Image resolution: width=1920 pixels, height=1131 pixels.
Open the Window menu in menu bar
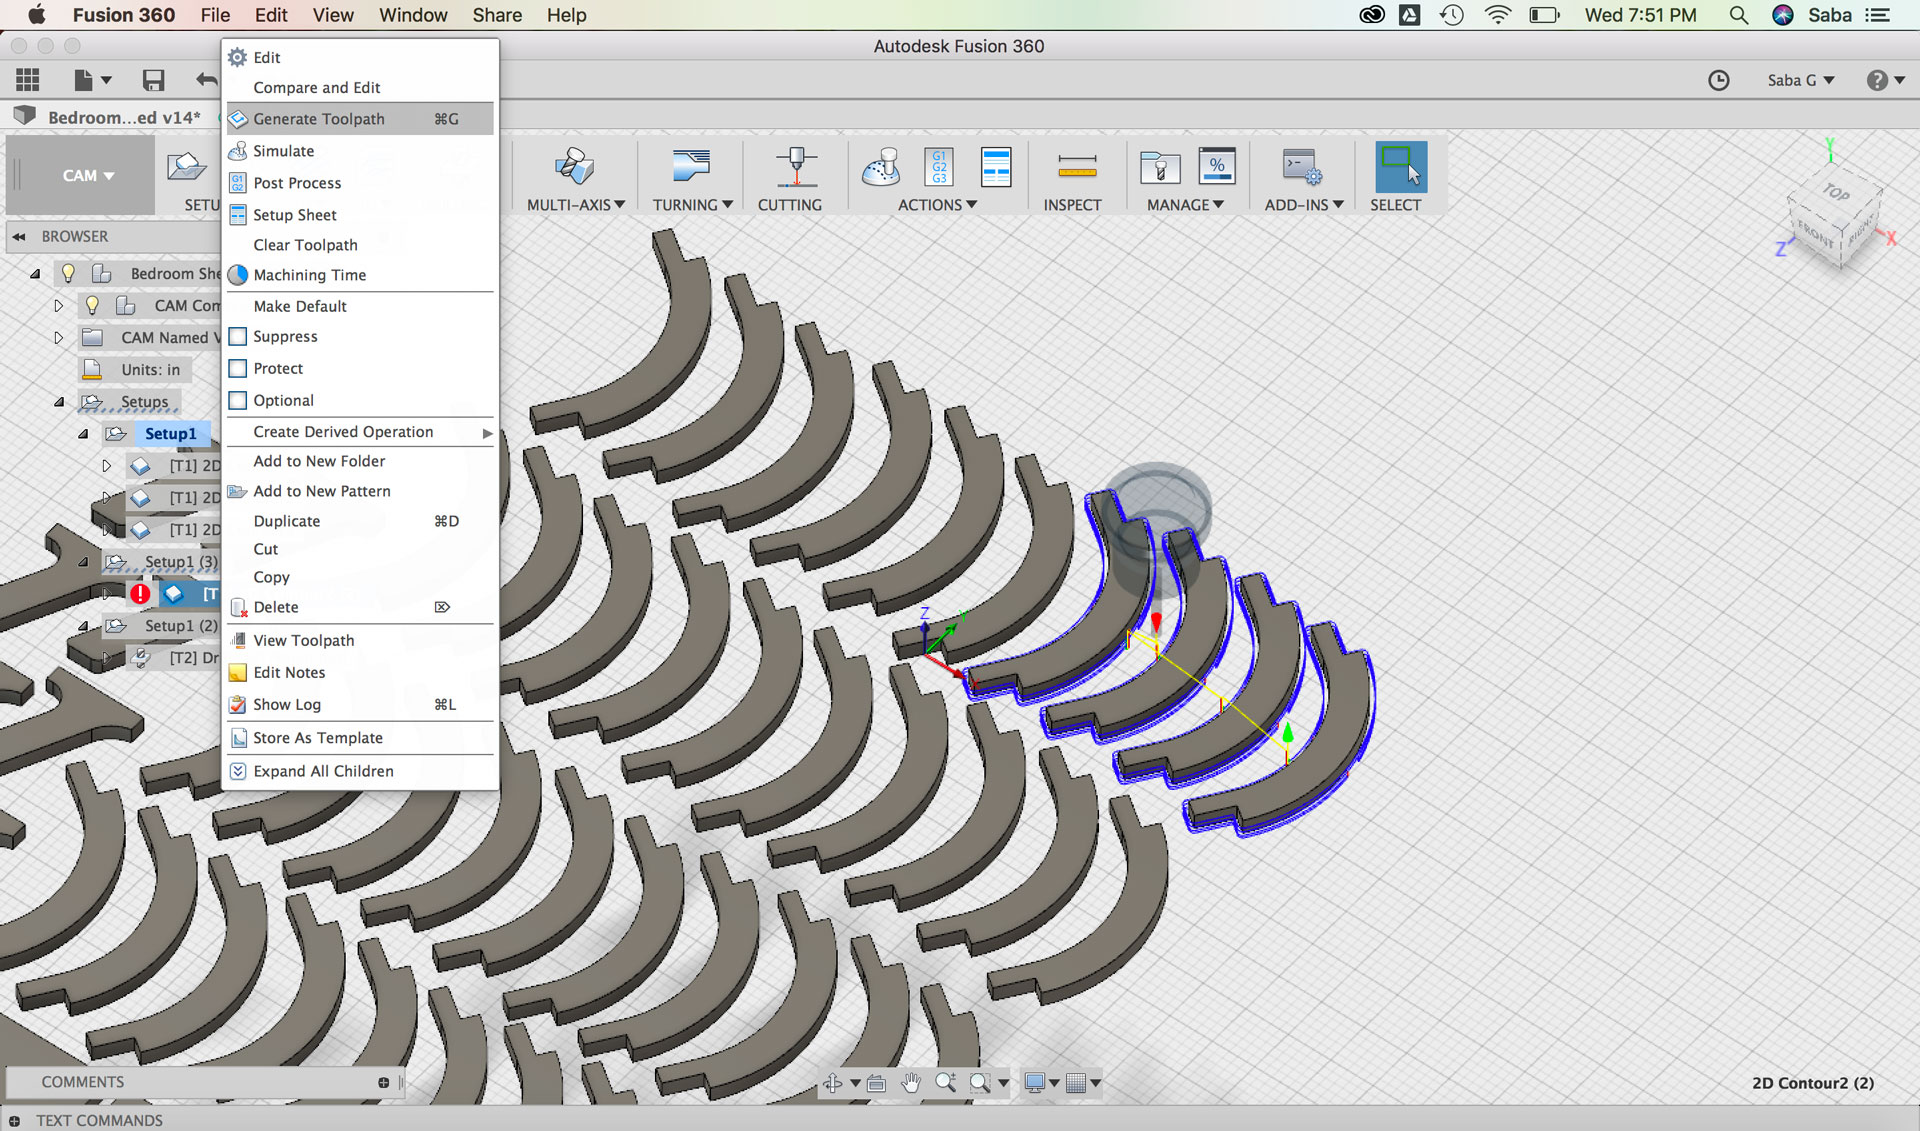click(x=413, y=15)
